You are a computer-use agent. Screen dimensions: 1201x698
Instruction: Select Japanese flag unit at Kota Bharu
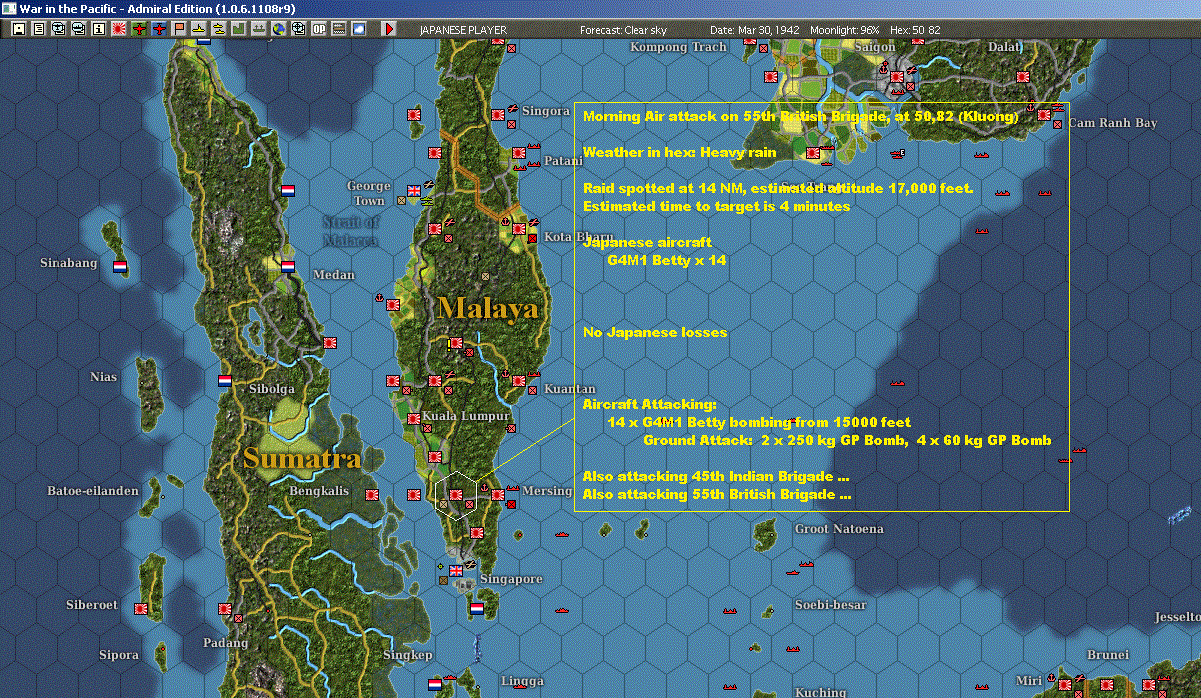coord(519,230)
